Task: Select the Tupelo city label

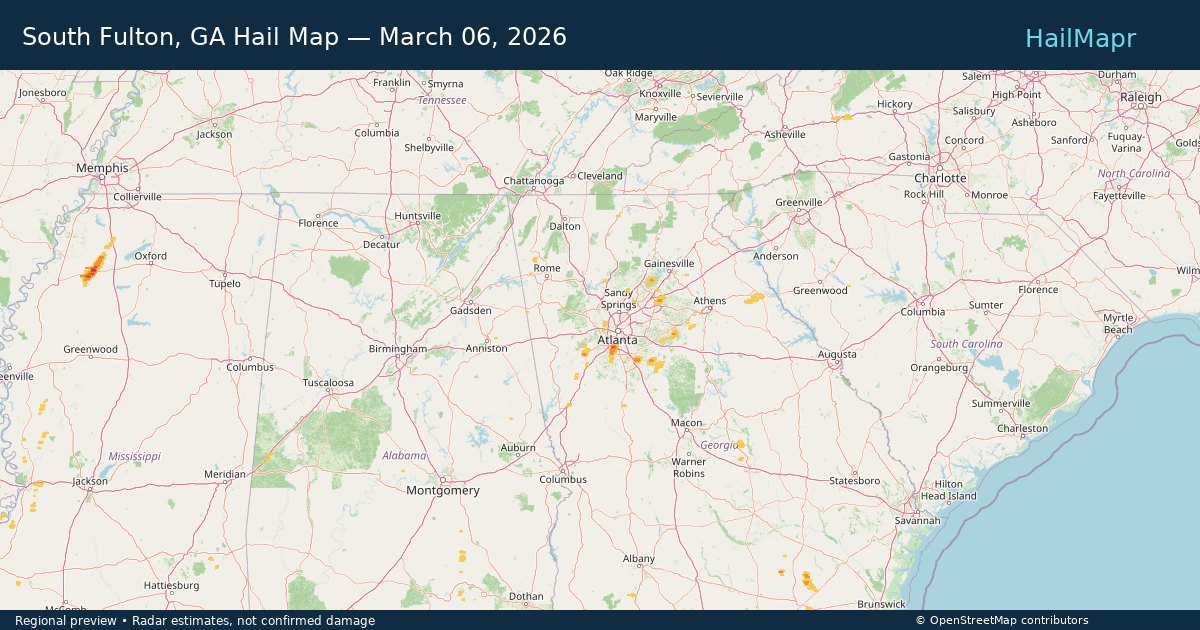Action: click(x=225, y=284)
